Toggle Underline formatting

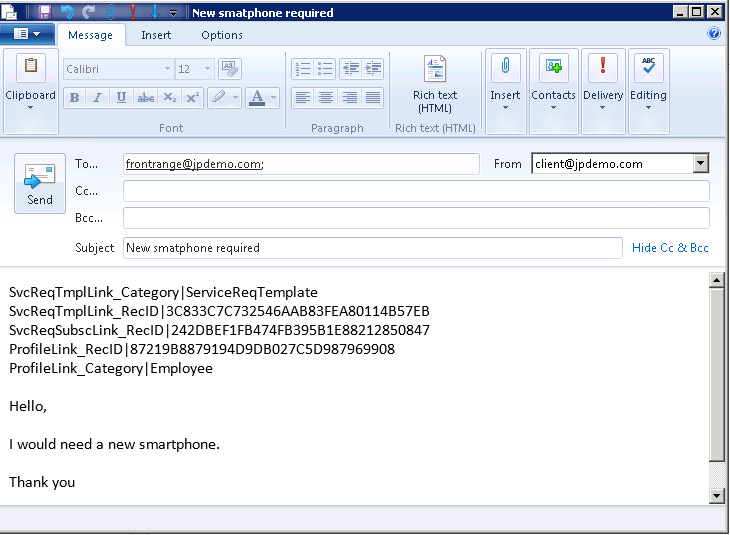tap(121, 98)
